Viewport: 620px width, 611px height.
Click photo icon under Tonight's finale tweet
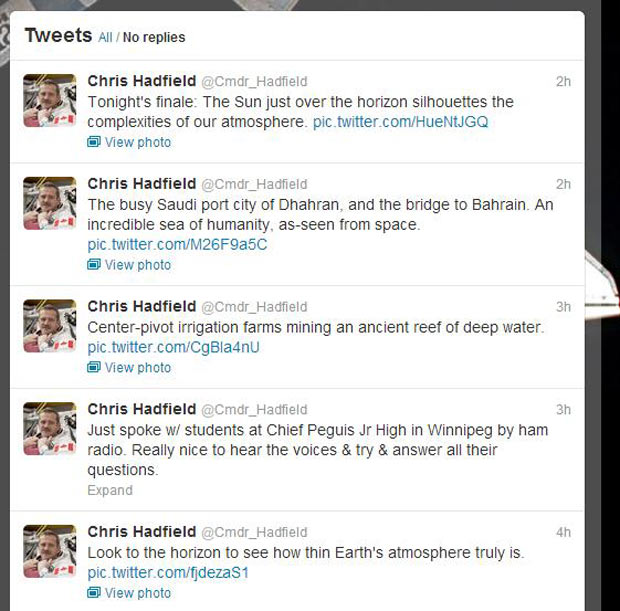click(x=94, y=142)
